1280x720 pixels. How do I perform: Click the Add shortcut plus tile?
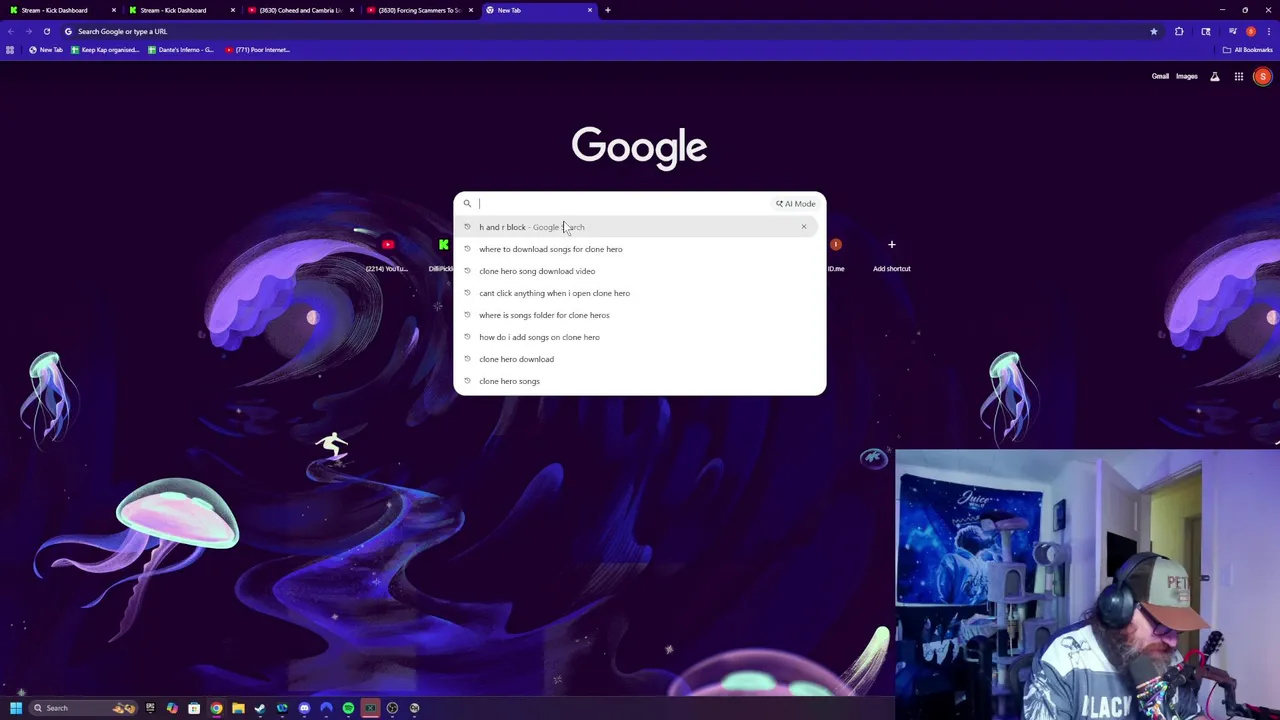pos(891,253)
